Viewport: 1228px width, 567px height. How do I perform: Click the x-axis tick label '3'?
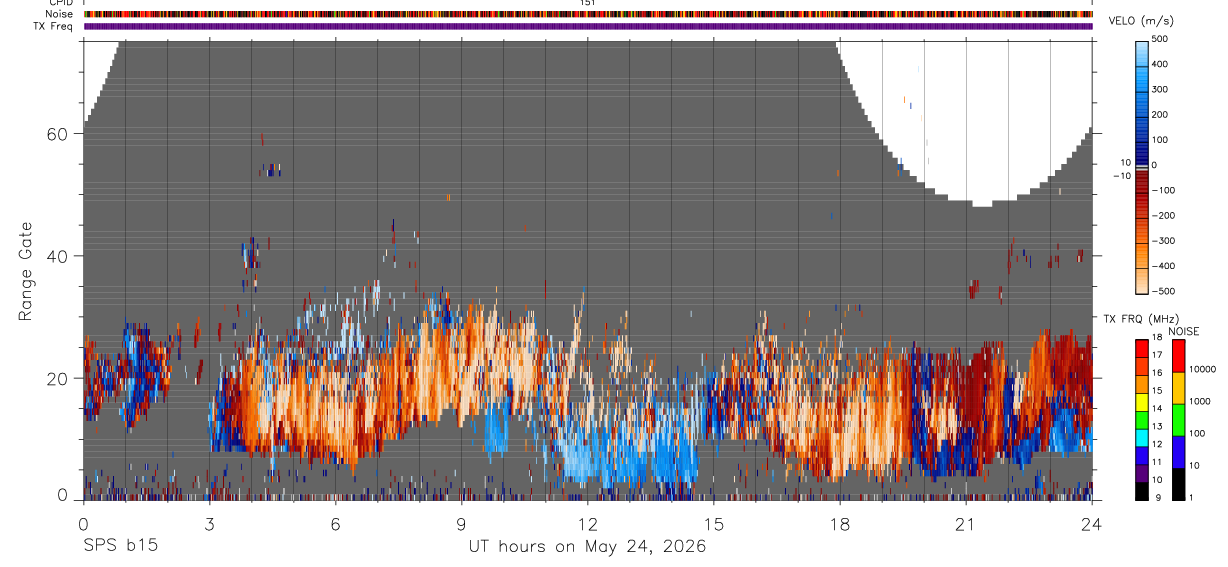[209, 523]
